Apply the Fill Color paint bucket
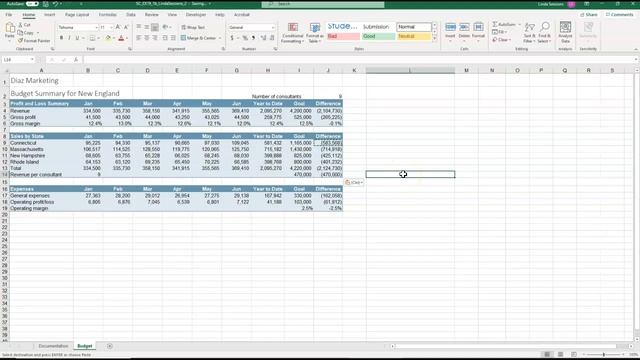Screen dimensions: 640x360 (x=108, y=38)
